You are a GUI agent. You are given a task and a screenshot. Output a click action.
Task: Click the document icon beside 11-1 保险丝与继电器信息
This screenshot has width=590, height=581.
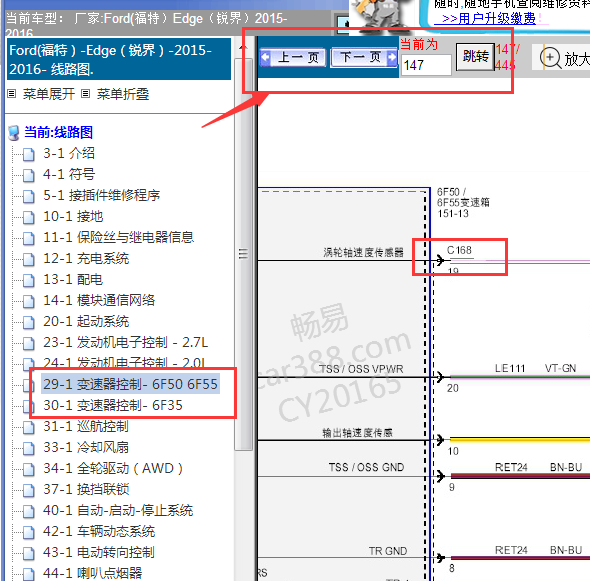(29, 238)
